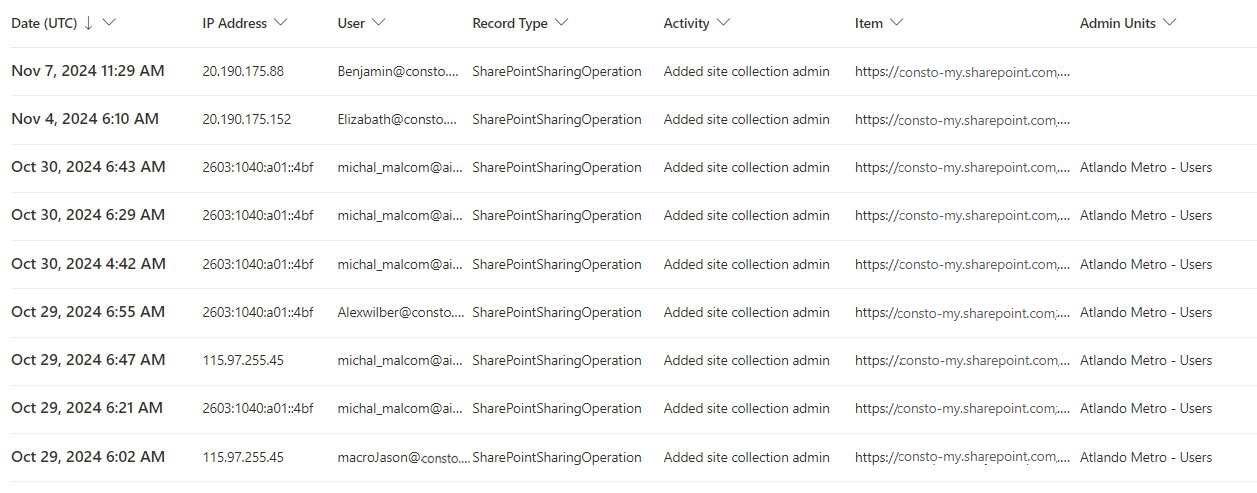Expand the Activity column dropdown chevron
This screenshot has width=1257, height=493.
coord(723,23)
